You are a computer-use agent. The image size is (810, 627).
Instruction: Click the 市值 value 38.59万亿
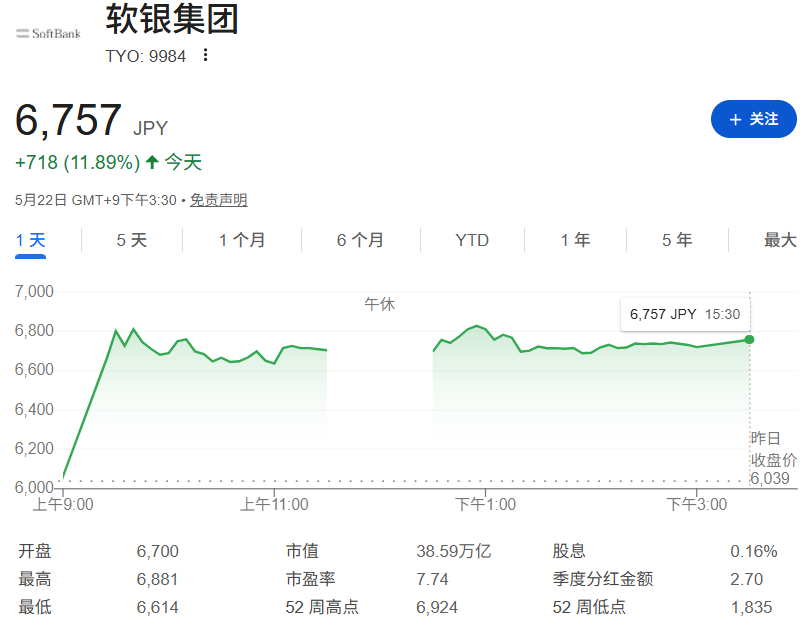click(454, 551)
